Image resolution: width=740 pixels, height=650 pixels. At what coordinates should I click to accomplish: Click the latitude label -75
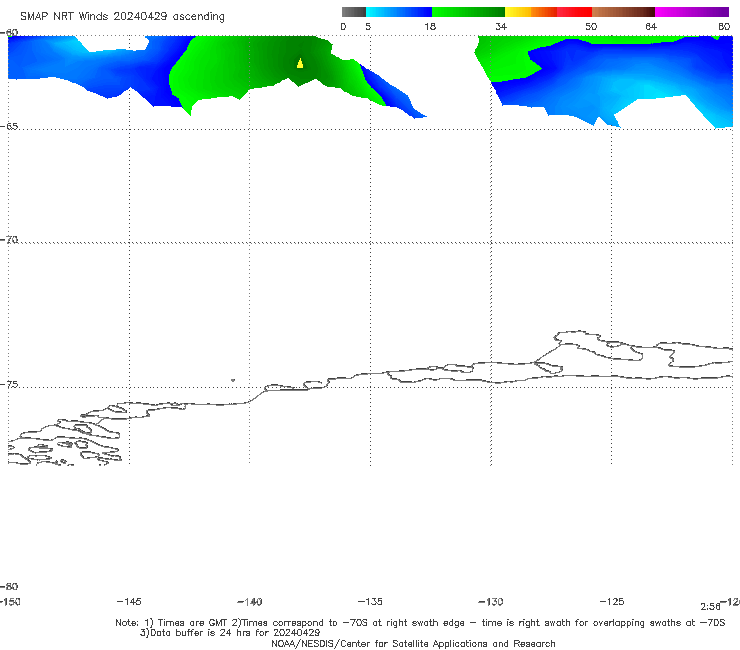click(x=9, y=384)
